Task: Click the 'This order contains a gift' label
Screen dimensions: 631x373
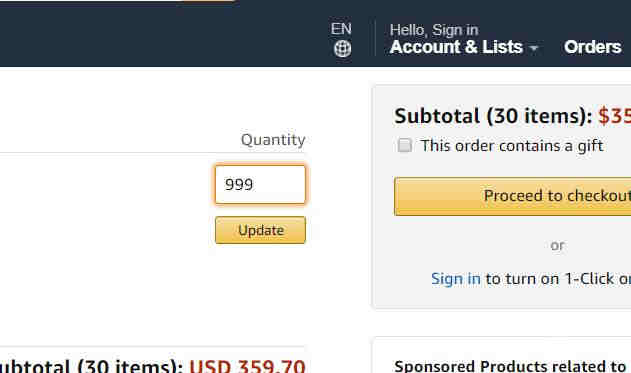Action: (x=511, y=146)
